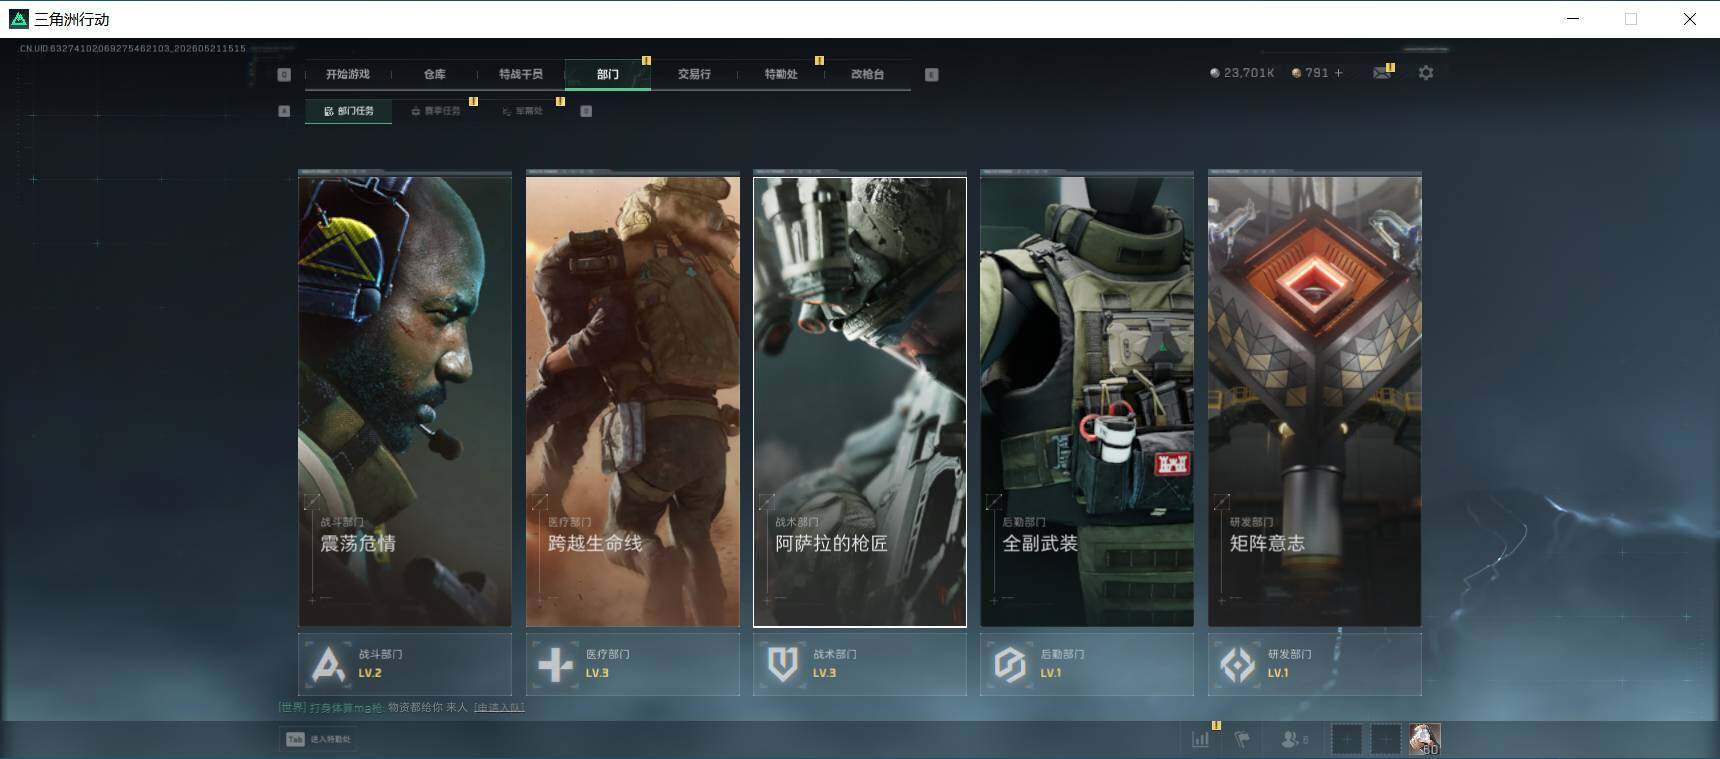The image size is (1720, 759).
Task: Close the 三角洲行动 window
Action: coord(1690,19)
